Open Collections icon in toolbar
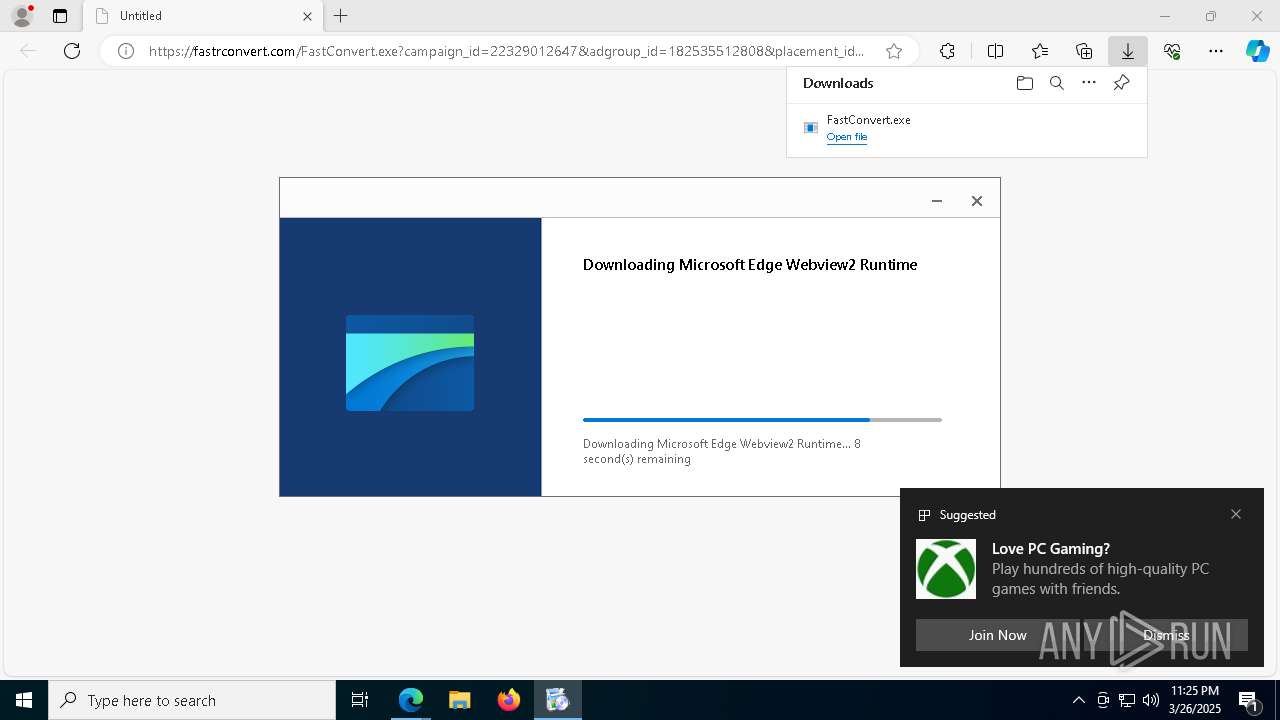This screenshot has height=720, width=1280. pyautogui.click(x=1084, y=51)
